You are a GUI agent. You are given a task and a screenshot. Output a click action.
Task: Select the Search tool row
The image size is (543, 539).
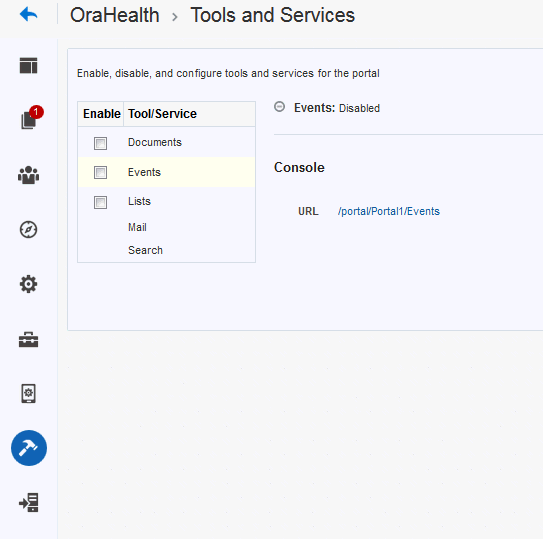167,250
